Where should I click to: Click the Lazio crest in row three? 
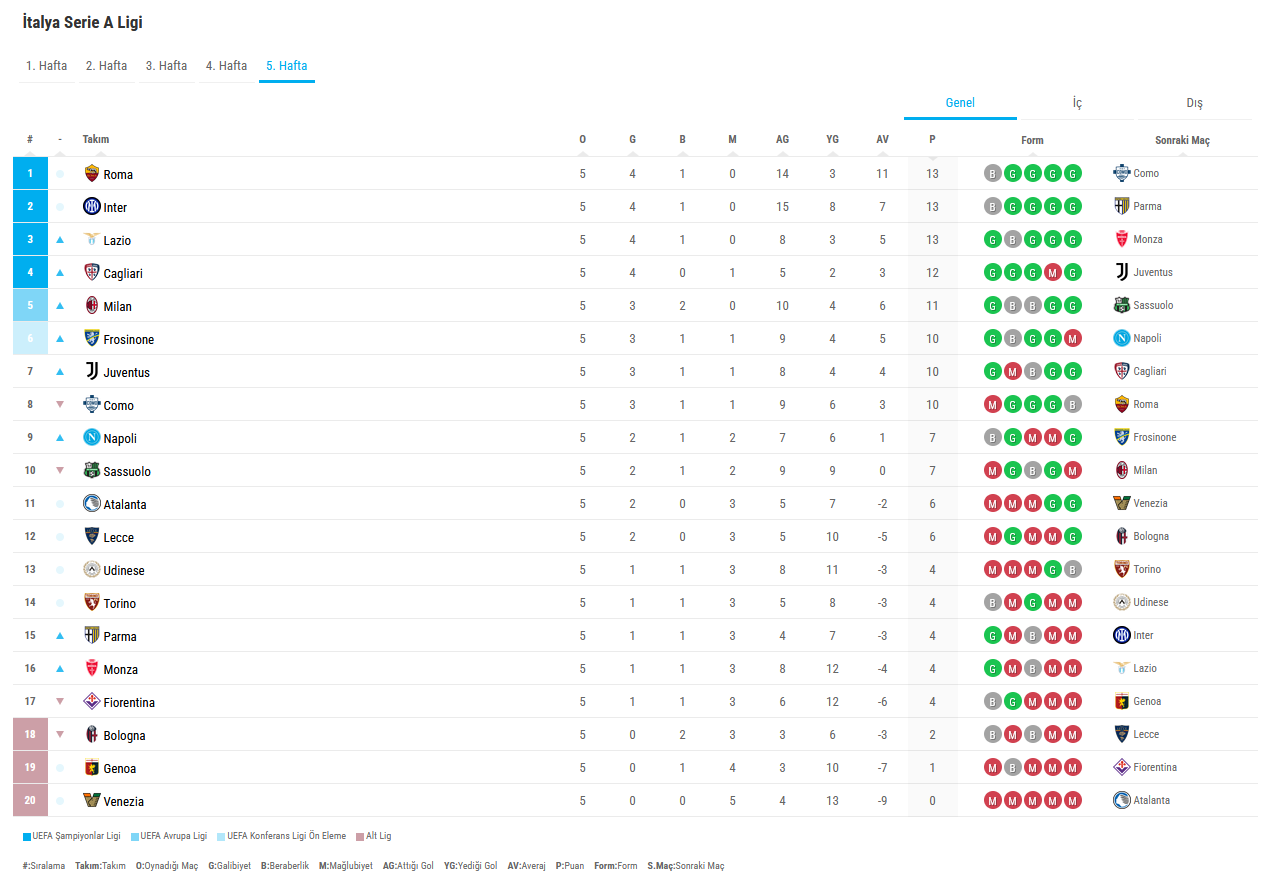pos(92,239)
